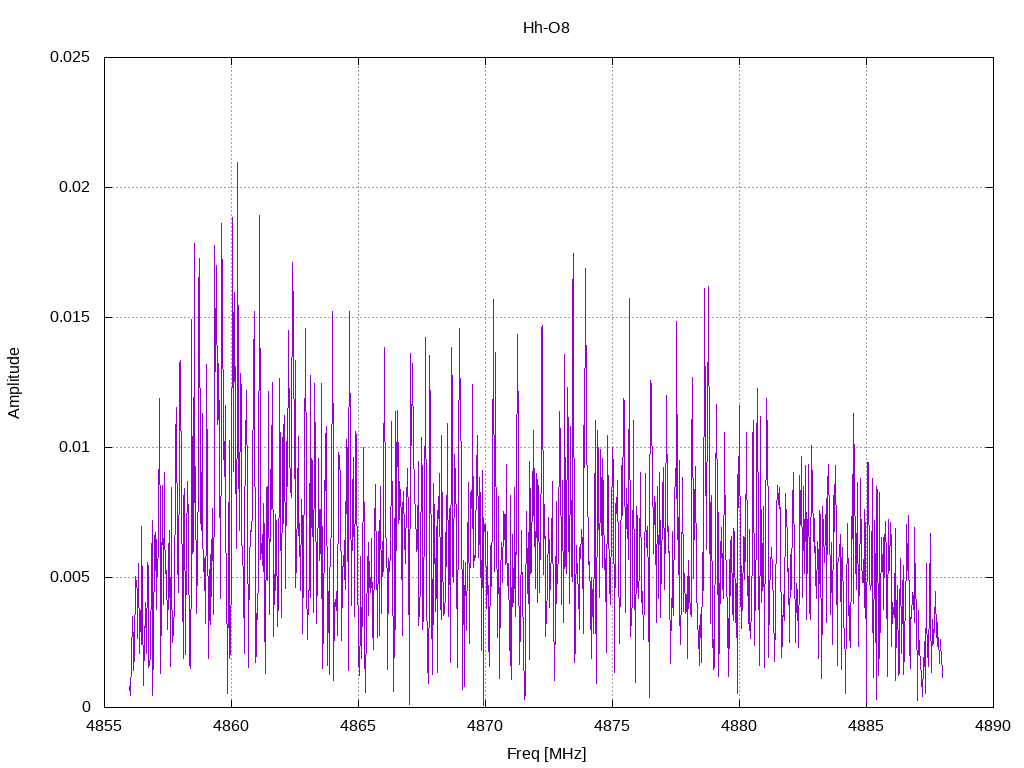Click the 4875 x-axis tick label
This screenshot has width=1024, height=768.
(x=612, y=726)
